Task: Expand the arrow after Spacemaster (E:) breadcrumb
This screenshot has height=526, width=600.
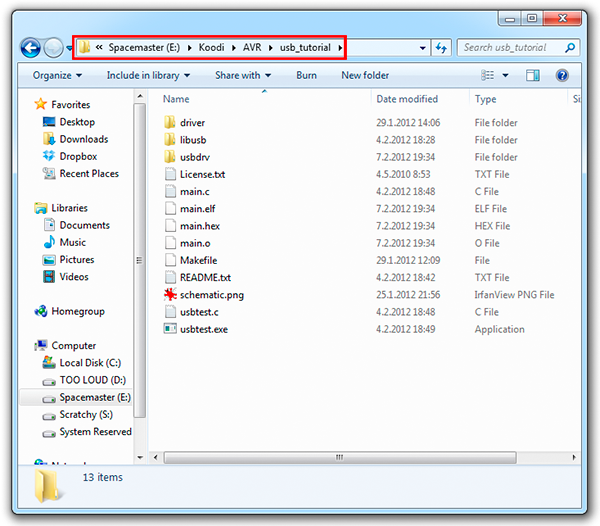Action: coord(189,48)
